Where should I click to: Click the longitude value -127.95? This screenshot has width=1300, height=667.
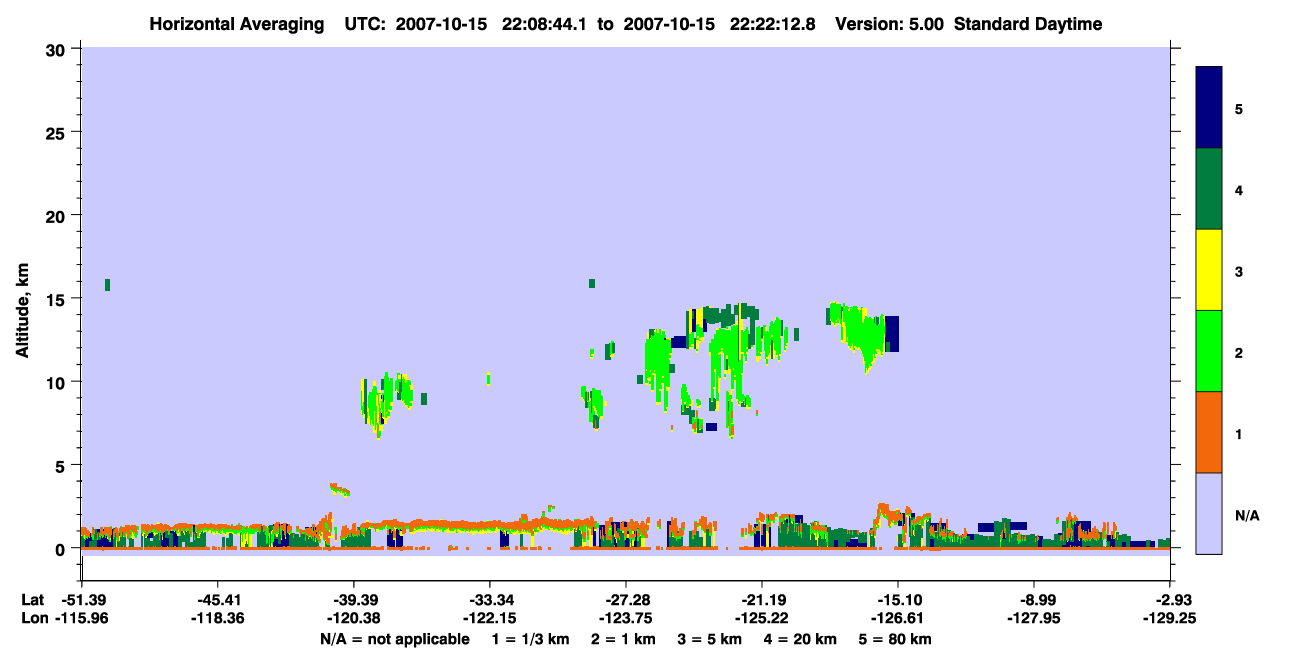(1034, 618)
